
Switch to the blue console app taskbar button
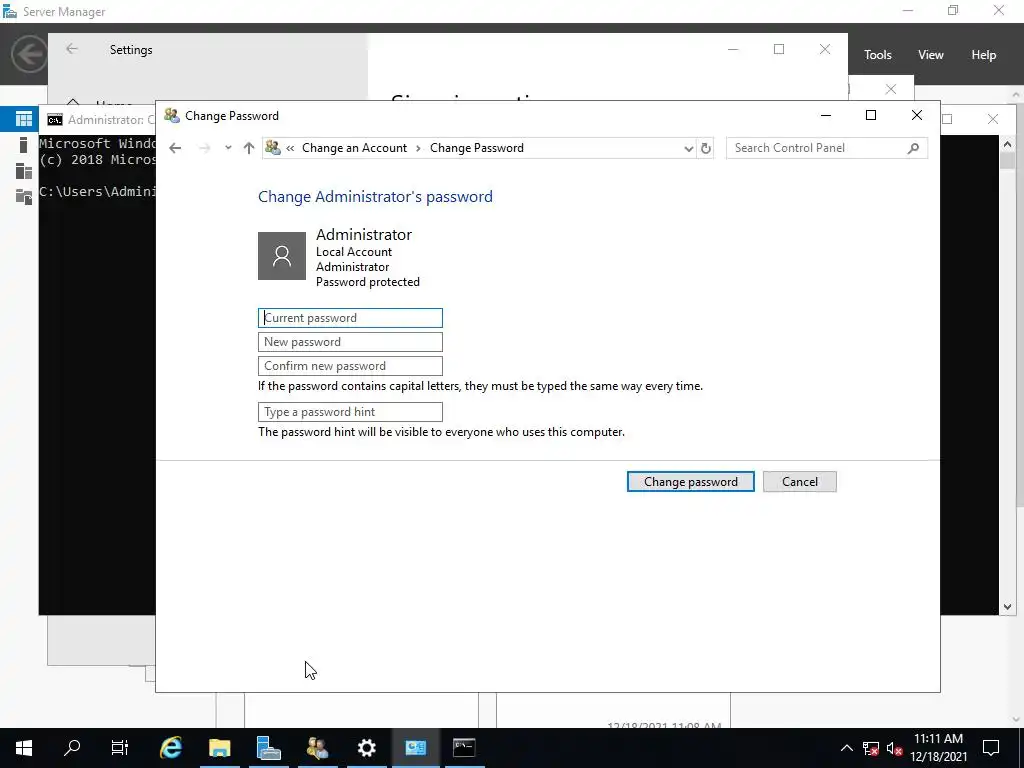tap(415, 748)
